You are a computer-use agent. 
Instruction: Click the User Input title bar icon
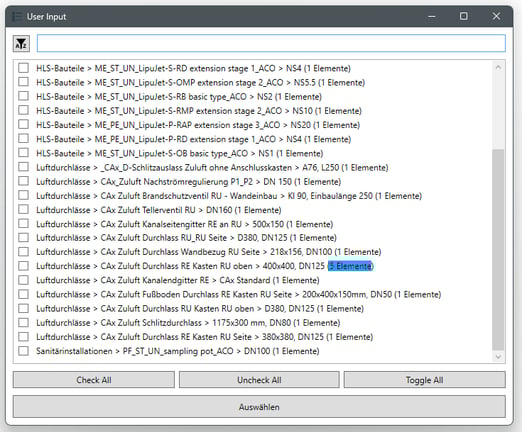tap(17, 16)
